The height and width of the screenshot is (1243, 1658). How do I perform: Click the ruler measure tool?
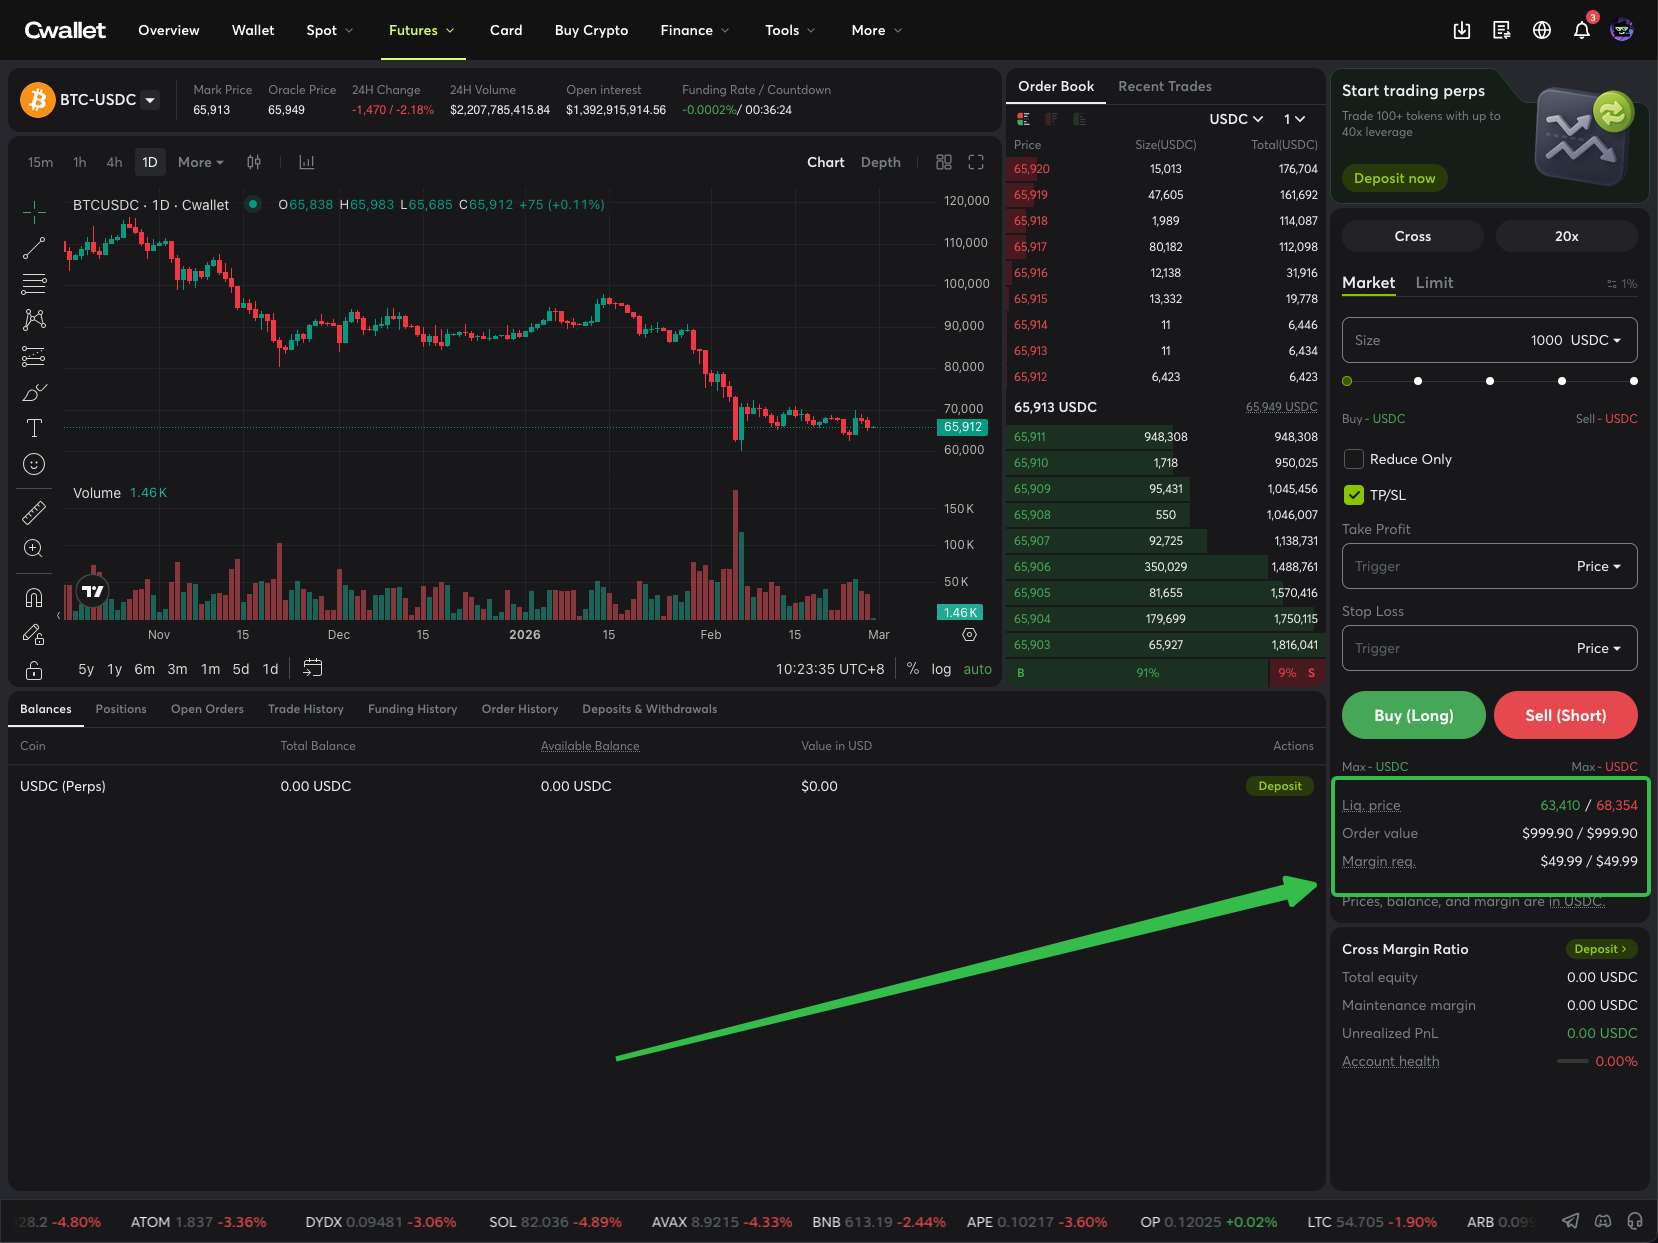coord(34,513)
